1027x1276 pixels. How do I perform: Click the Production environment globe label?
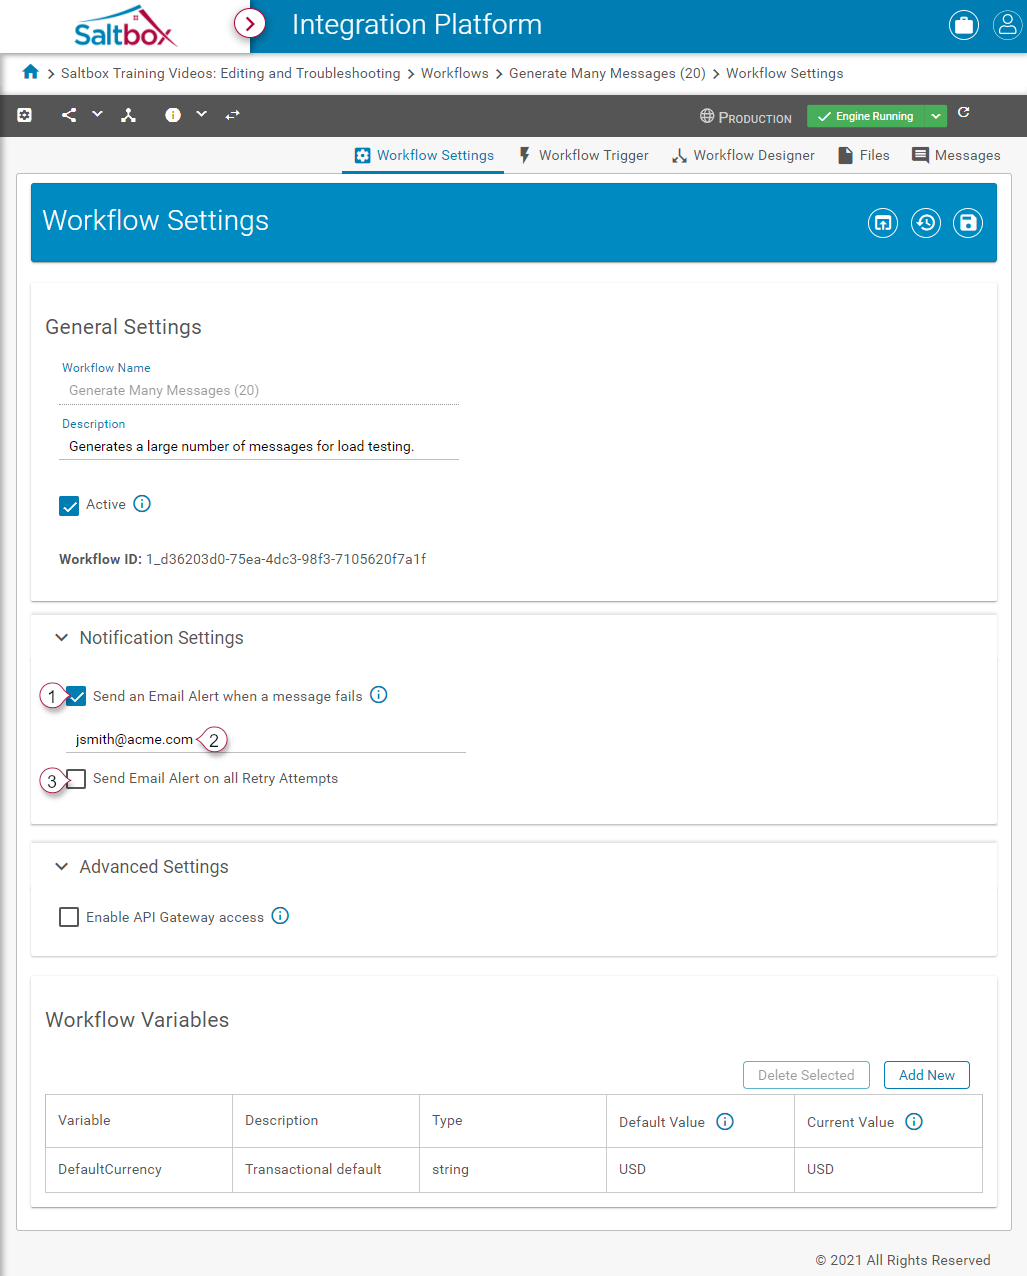(746, 117)
